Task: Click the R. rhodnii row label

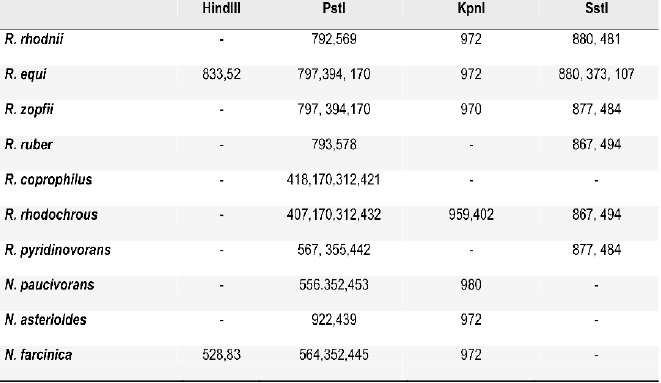Action: (34, 39)
